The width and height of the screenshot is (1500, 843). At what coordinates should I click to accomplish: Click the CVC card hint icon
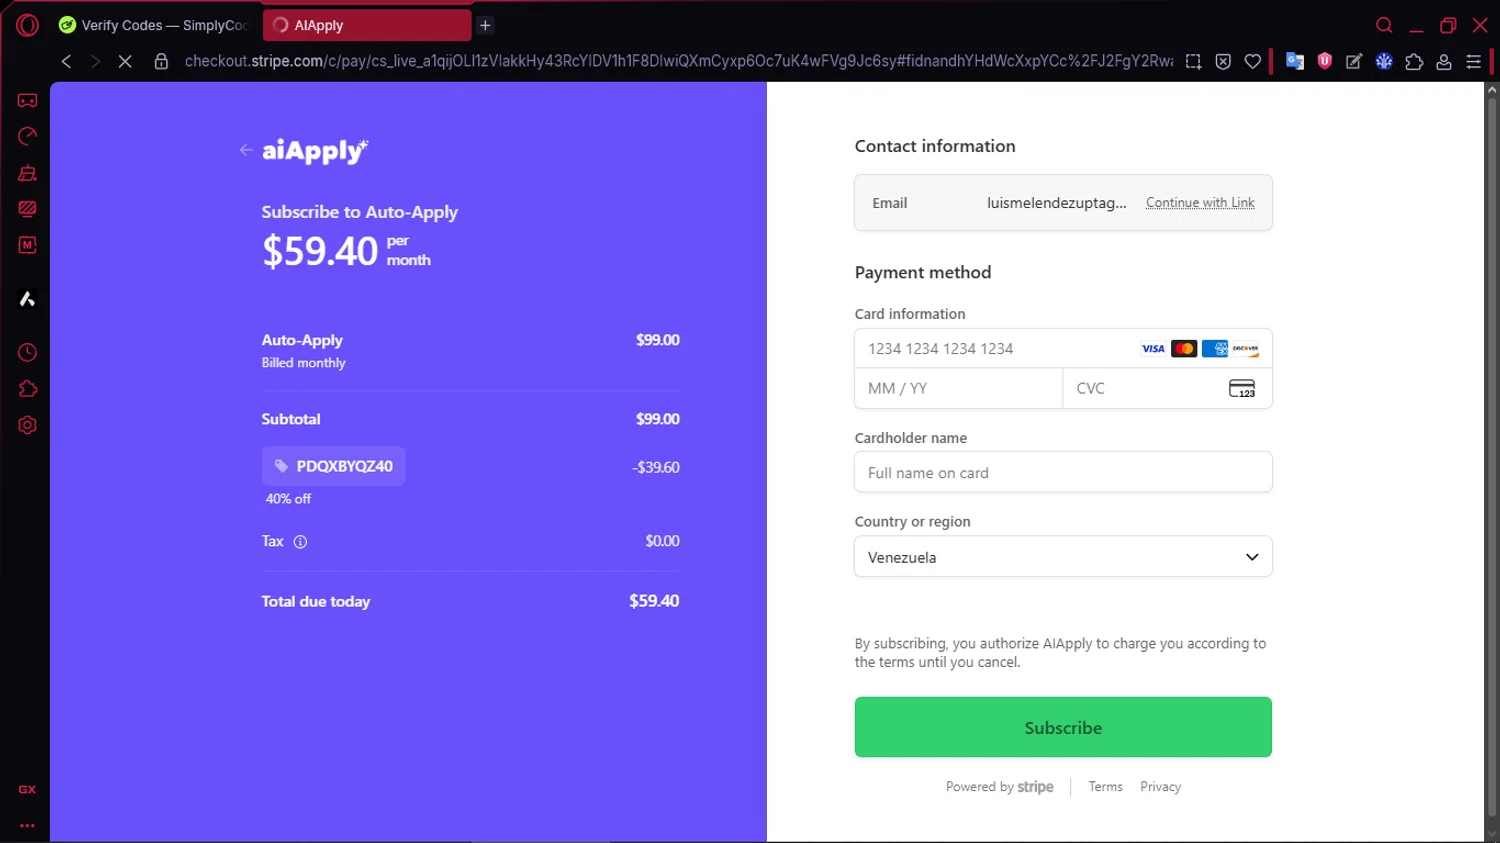[x=1242, y=389]
